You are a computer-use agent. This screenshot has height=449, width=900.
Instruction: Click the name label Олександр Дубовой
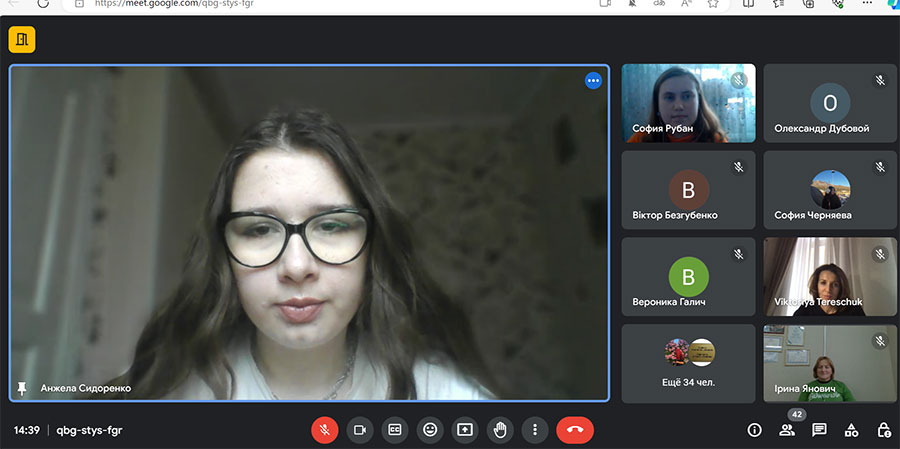click(x=821, y=129)
